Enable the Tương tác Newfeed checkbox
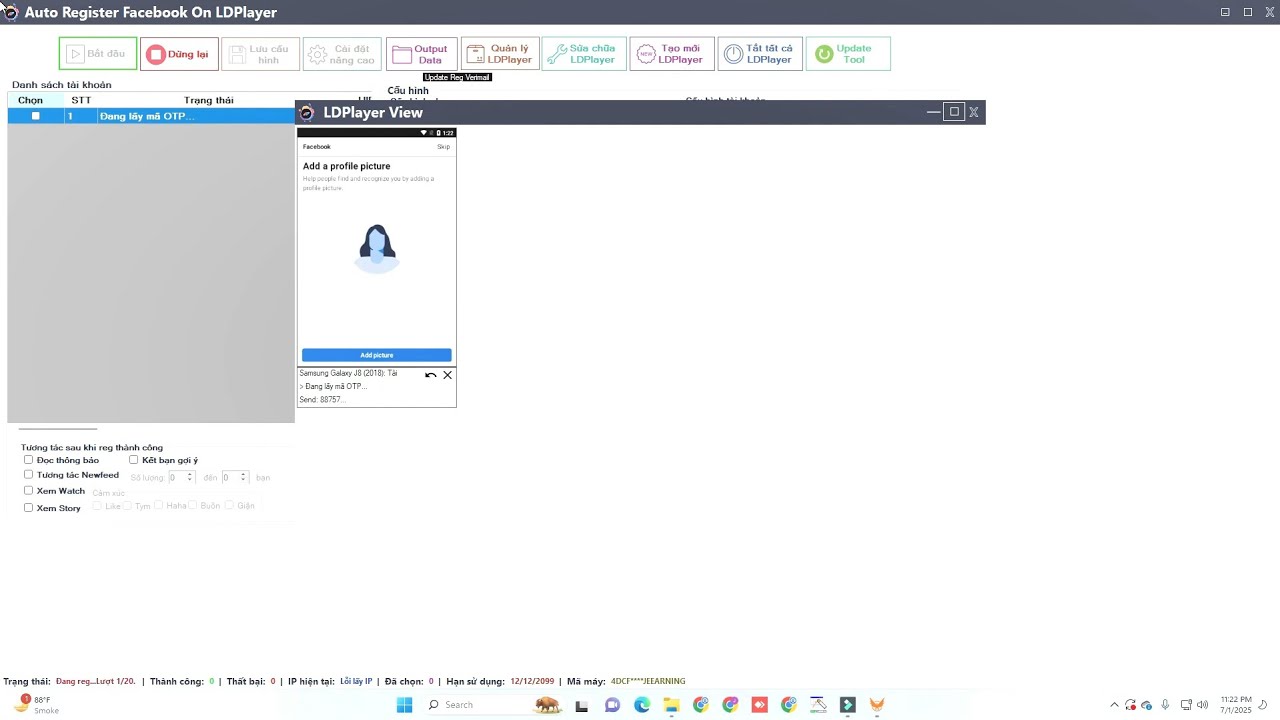The image size is (1280, 720). click(x=29, y=475)
